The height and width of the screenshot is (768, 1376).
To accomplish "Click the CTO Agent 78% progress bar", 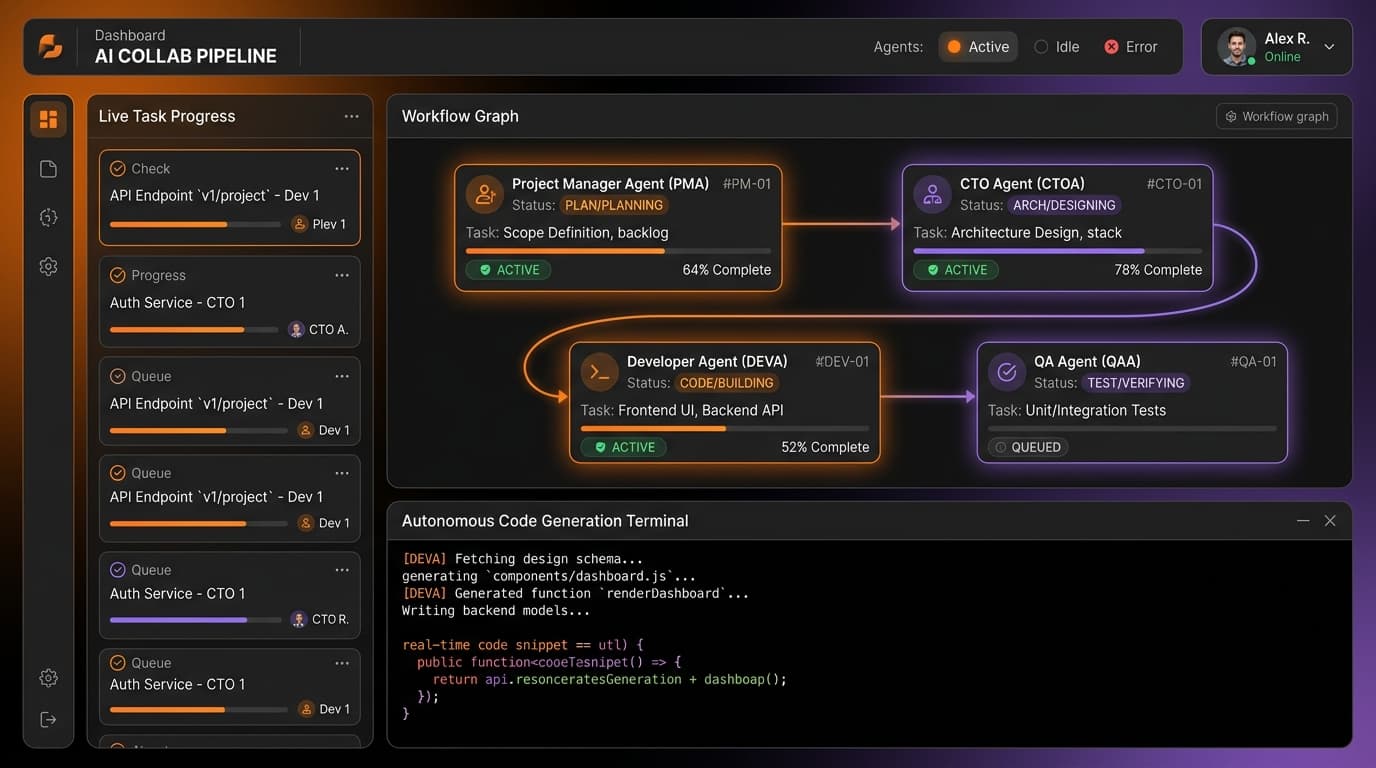I will (1057, 251).
